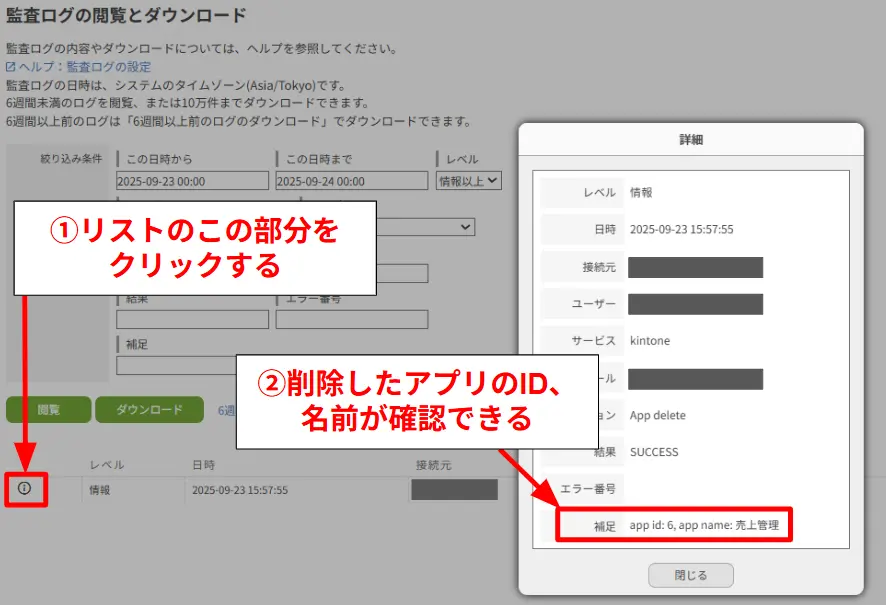Click the 補足 value showing app id: 6

[x=704, y=525]
